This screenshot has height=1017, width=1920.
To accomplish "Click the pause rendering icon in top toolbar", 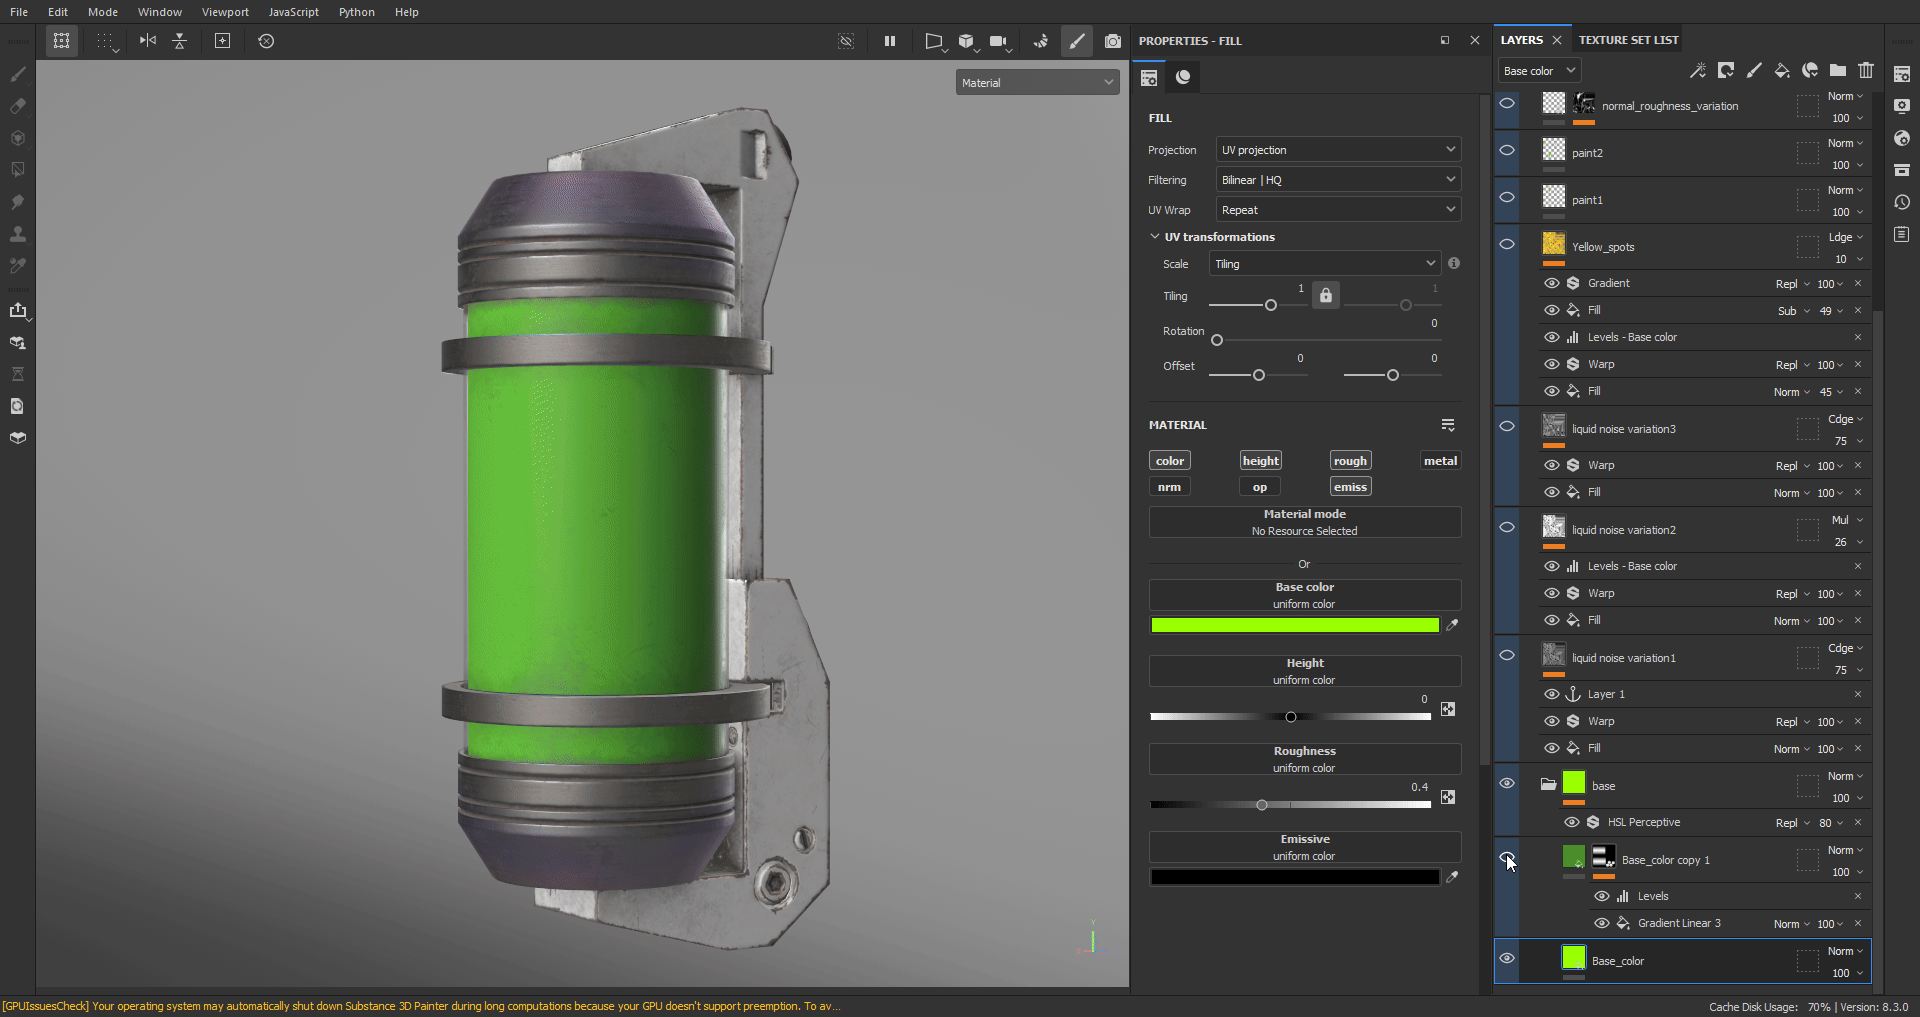I will [x=889, y=41].
